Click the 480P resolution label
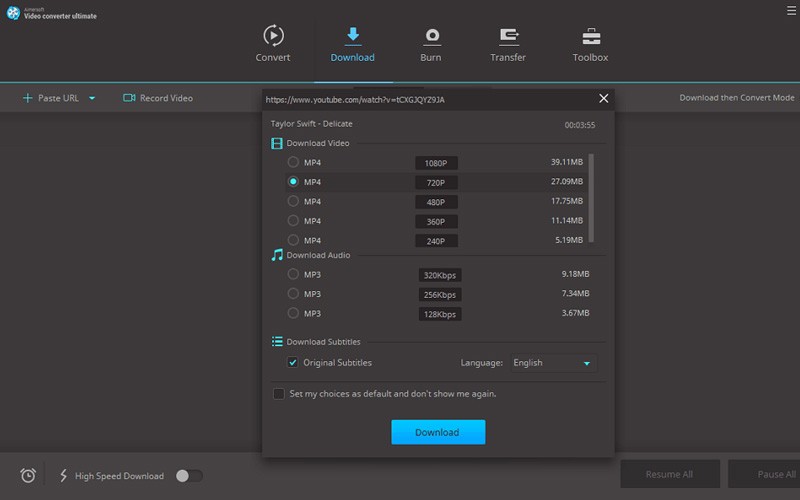 point(436,202)
